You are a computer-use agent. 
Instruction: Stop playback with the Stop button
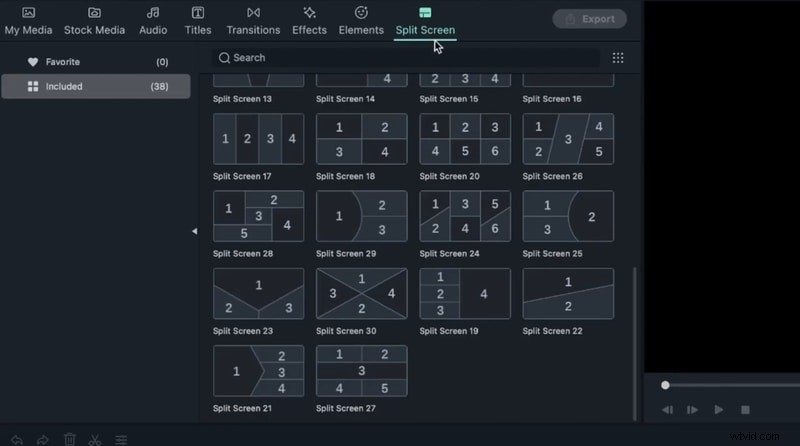pos(745,410)
